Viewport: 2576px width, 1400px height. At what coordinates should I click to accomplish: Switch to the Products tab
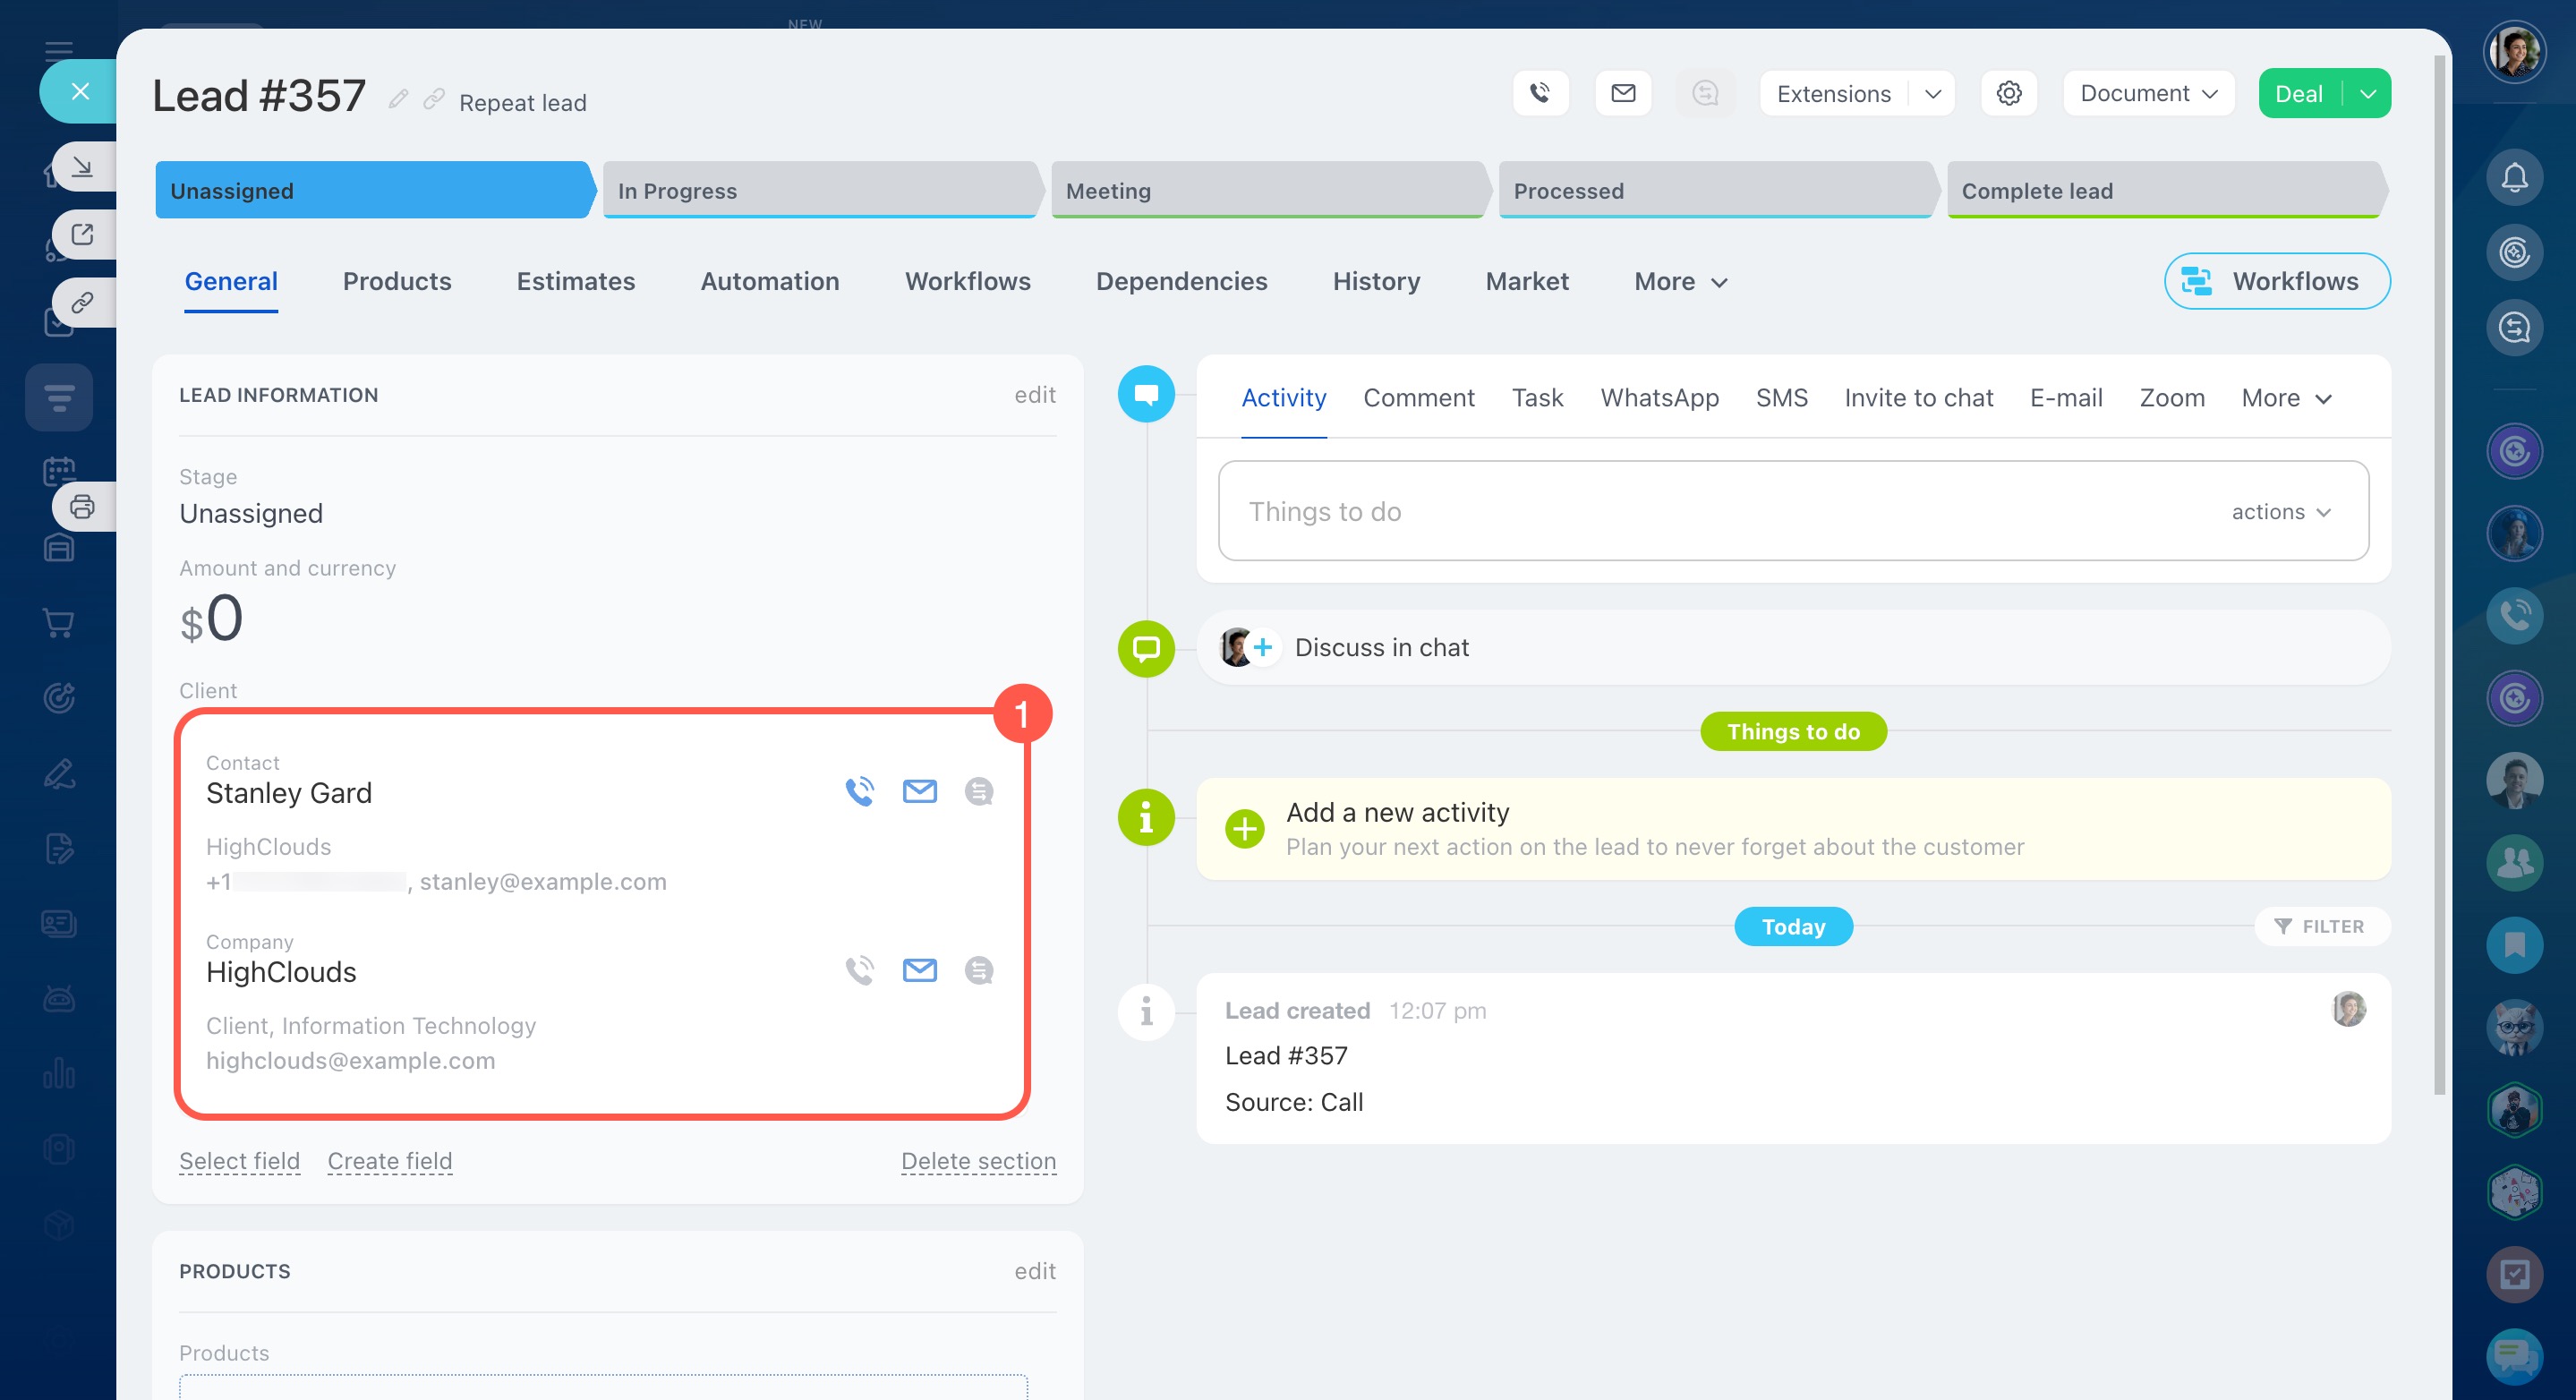pos(397,282)
